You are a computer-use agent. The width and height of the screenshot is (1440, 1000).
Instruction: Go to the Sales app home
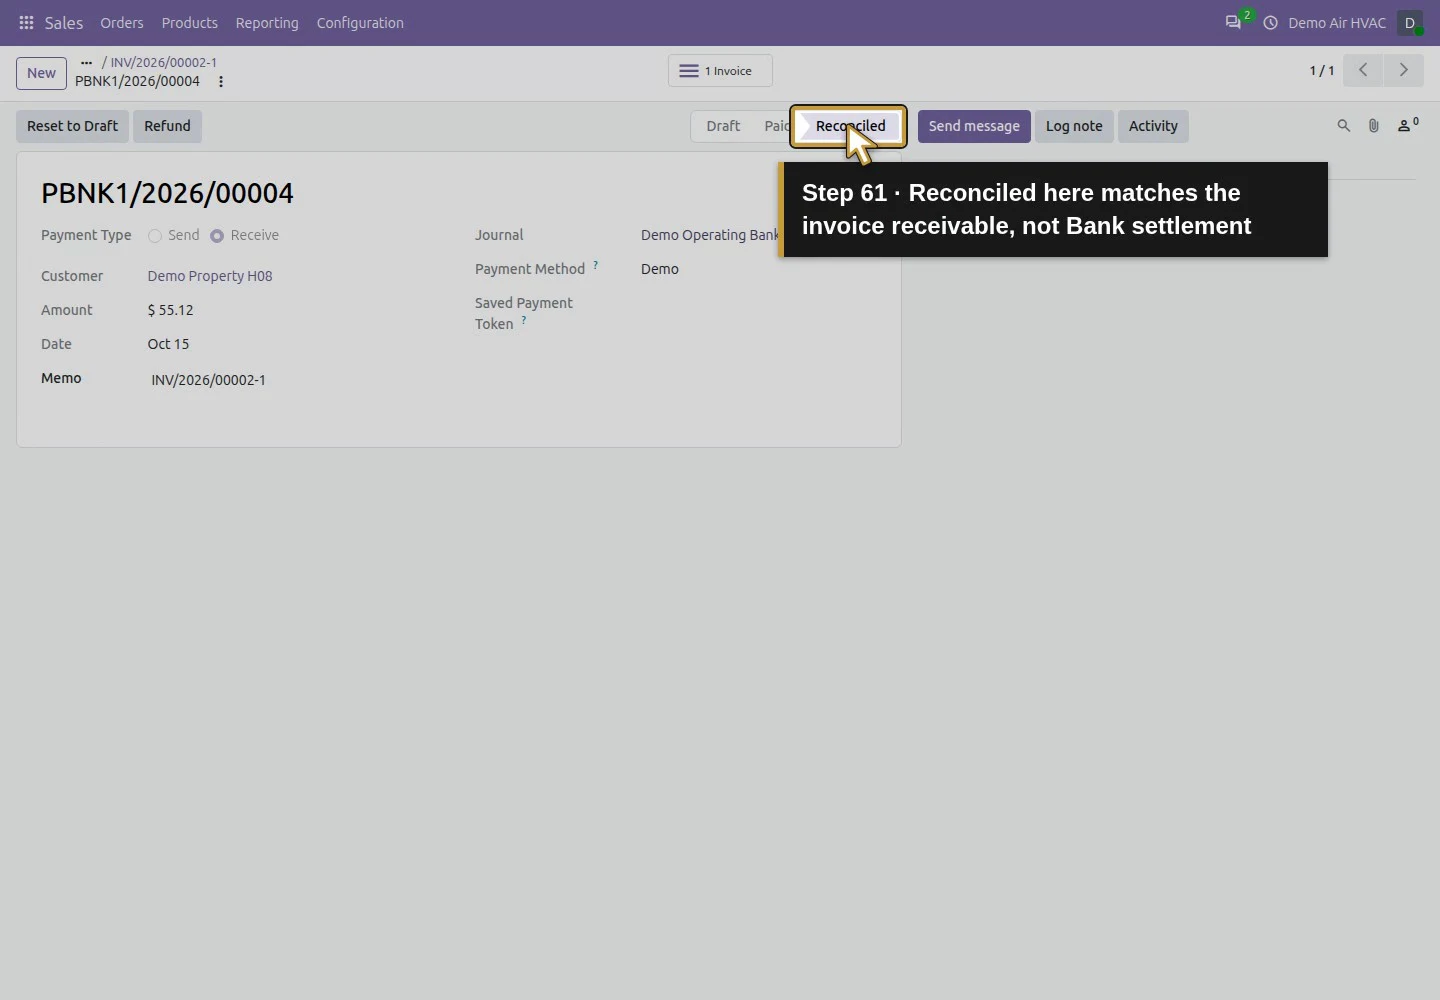click(x=64, y=22)
